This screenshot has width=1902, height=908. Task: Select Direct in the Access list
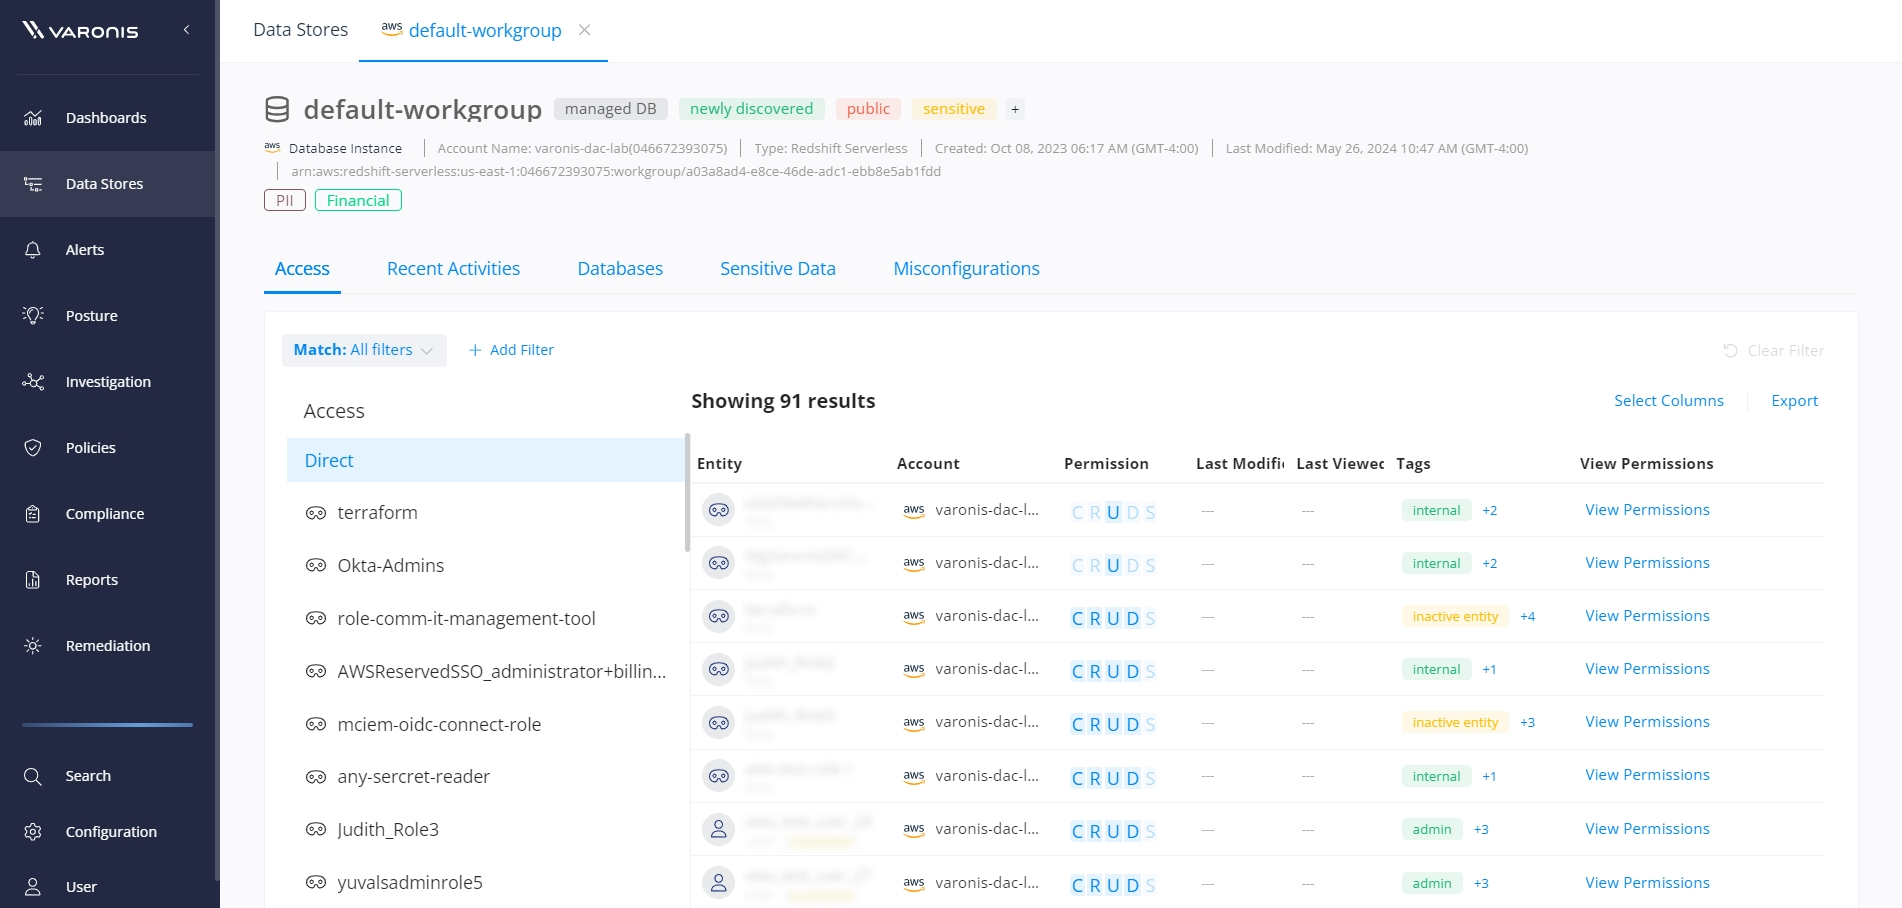[x=485, y=460]
